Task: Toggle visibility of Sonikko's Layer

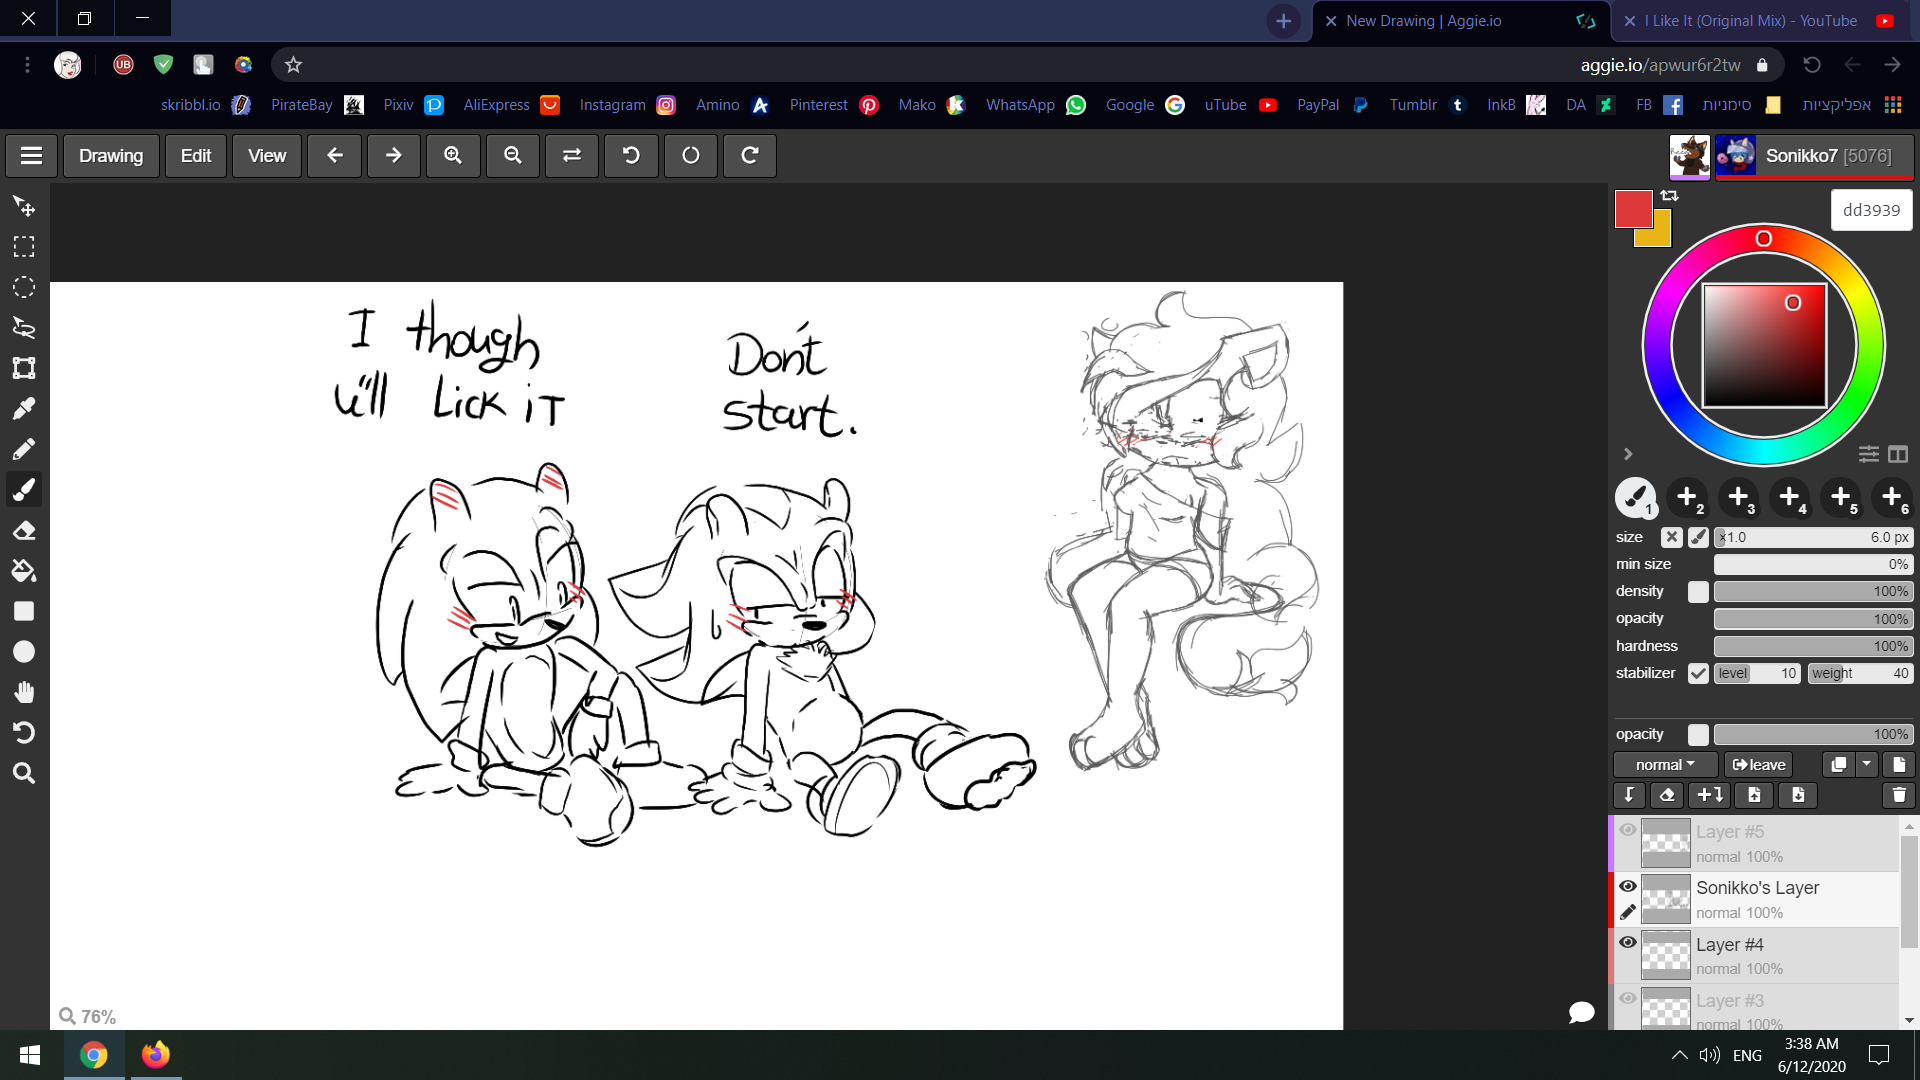Action: click(1628, 887)
